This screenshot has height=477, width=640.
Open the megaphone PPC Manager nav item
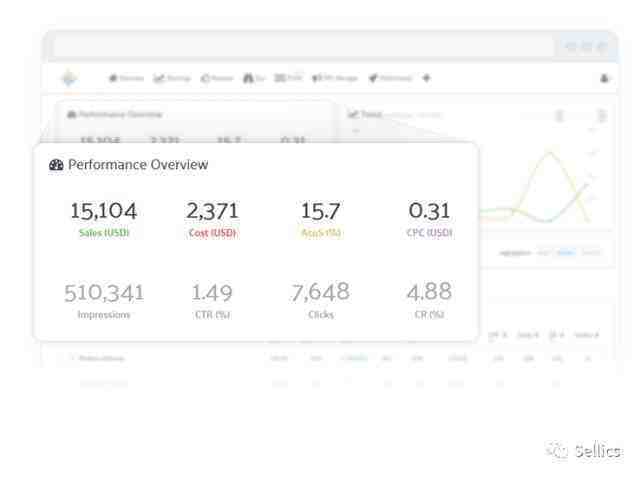[x=335, y=78]
